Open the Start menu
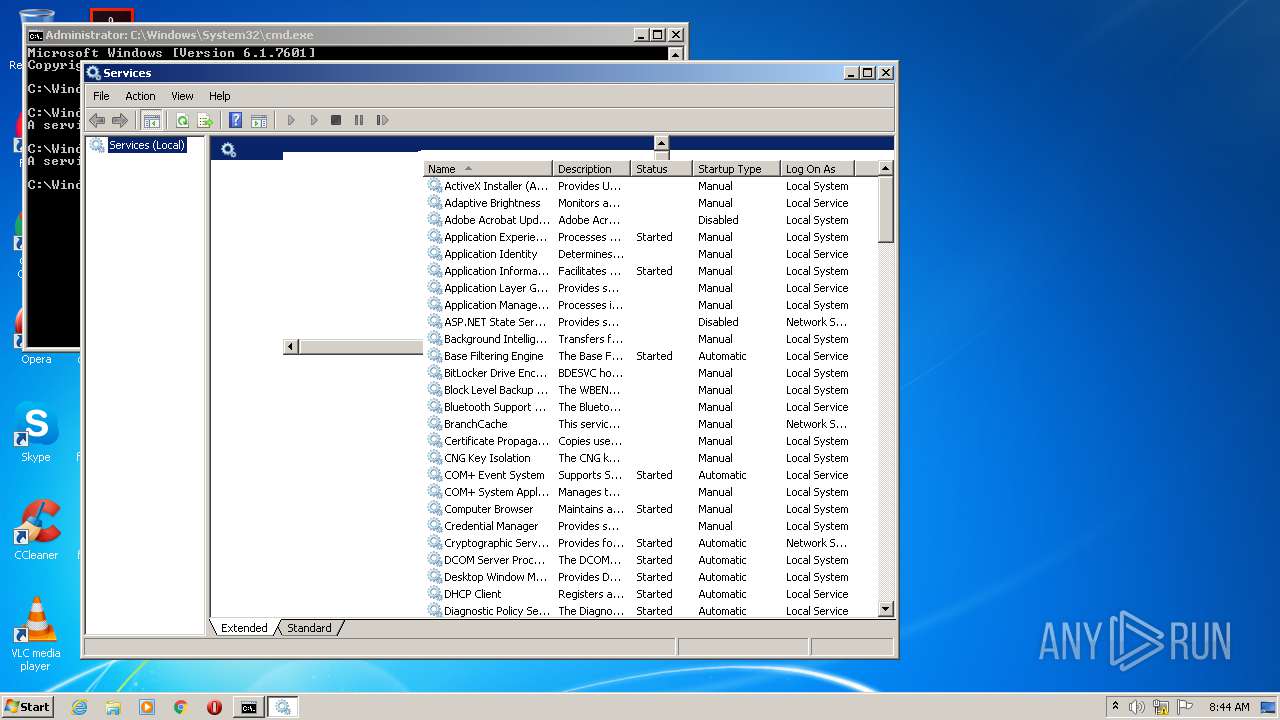The image size is (1280, 720). pos(27,706)
